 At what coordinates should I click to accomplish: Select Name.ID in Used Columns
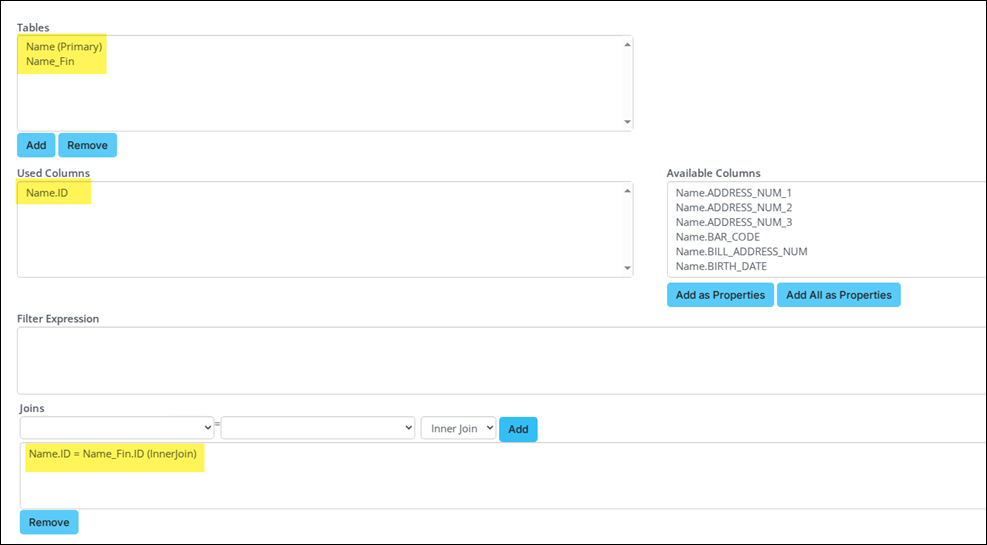47,192
